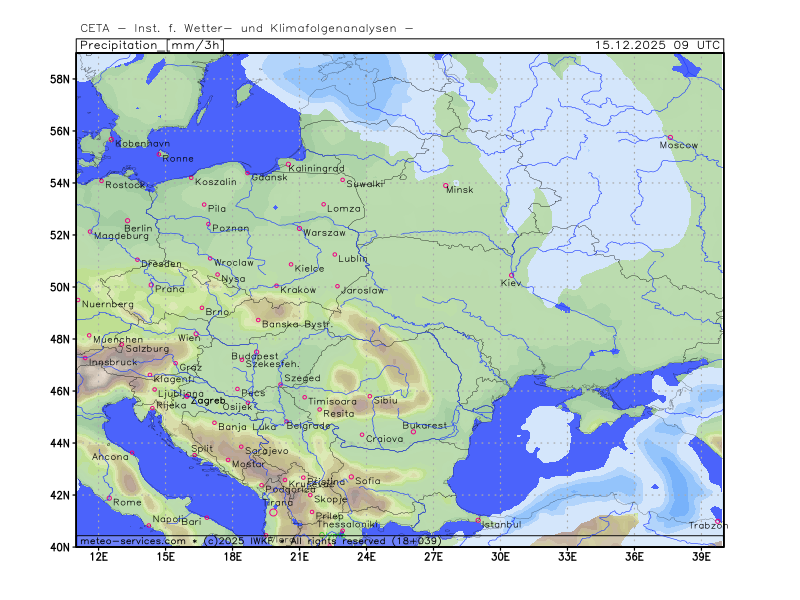Viewport: 800px width, 600px height.
Task: Click the Craiova city label
Action: point(385,438)
